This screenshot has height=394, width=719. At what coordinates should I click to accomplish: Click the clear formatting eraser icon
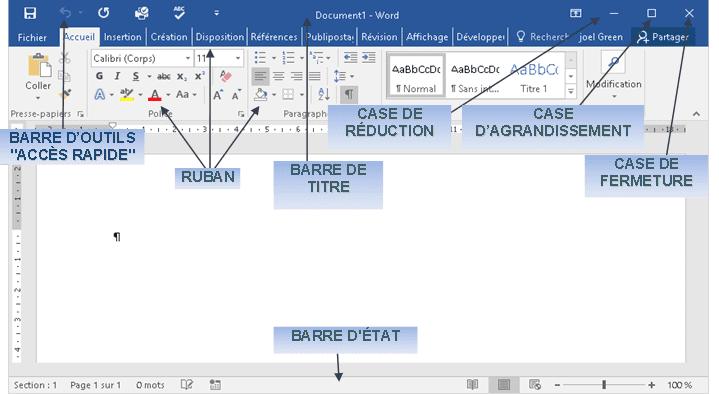(225, 76)
